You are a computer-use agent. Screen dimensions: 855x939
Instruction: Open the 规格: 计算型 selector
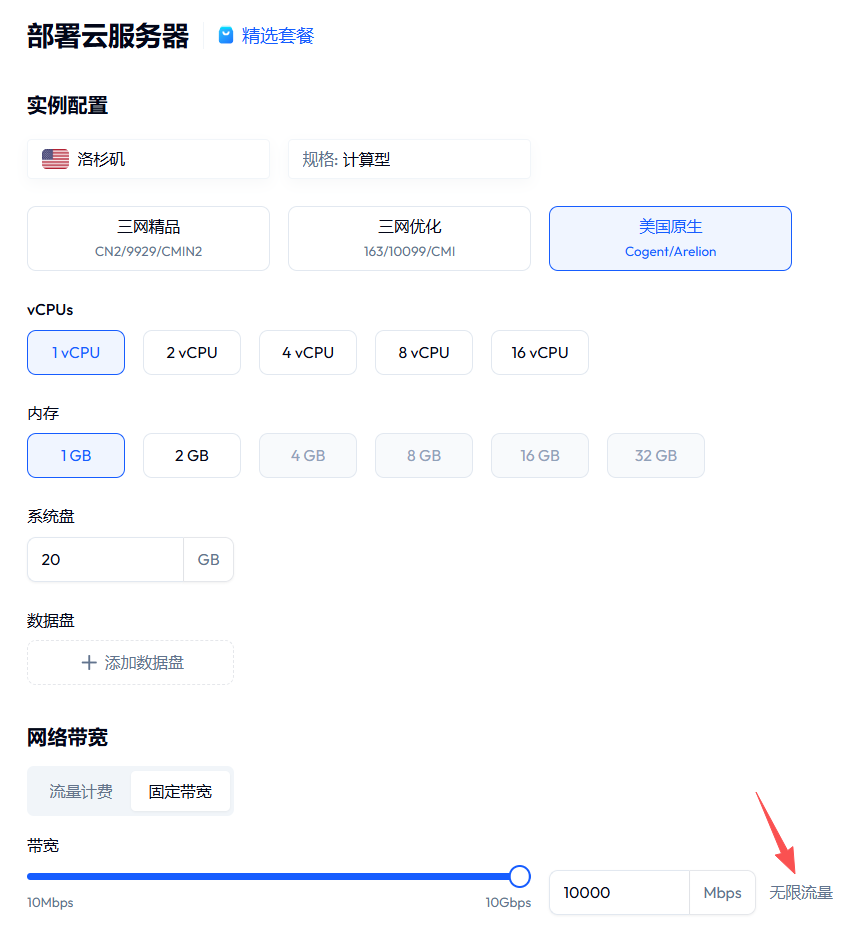tap(410, 159)
